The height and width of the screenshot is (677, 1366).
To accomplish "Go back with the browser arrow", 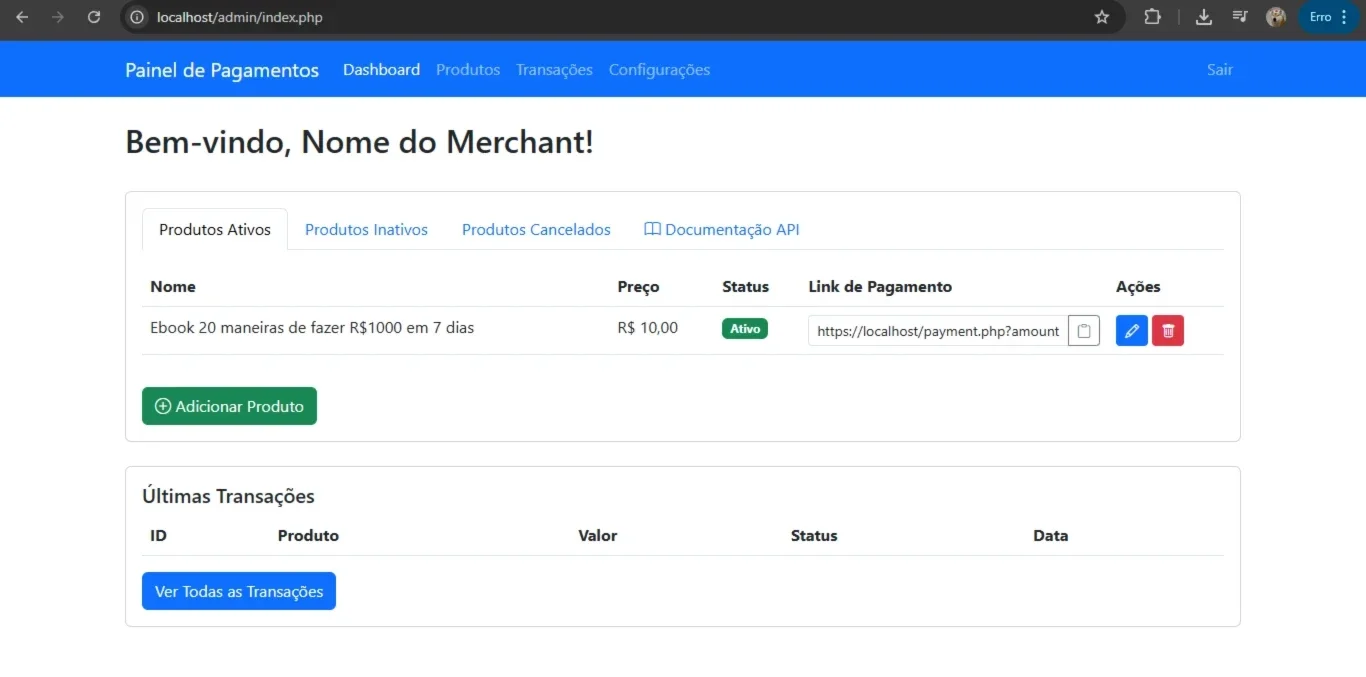I will (22, 17).
